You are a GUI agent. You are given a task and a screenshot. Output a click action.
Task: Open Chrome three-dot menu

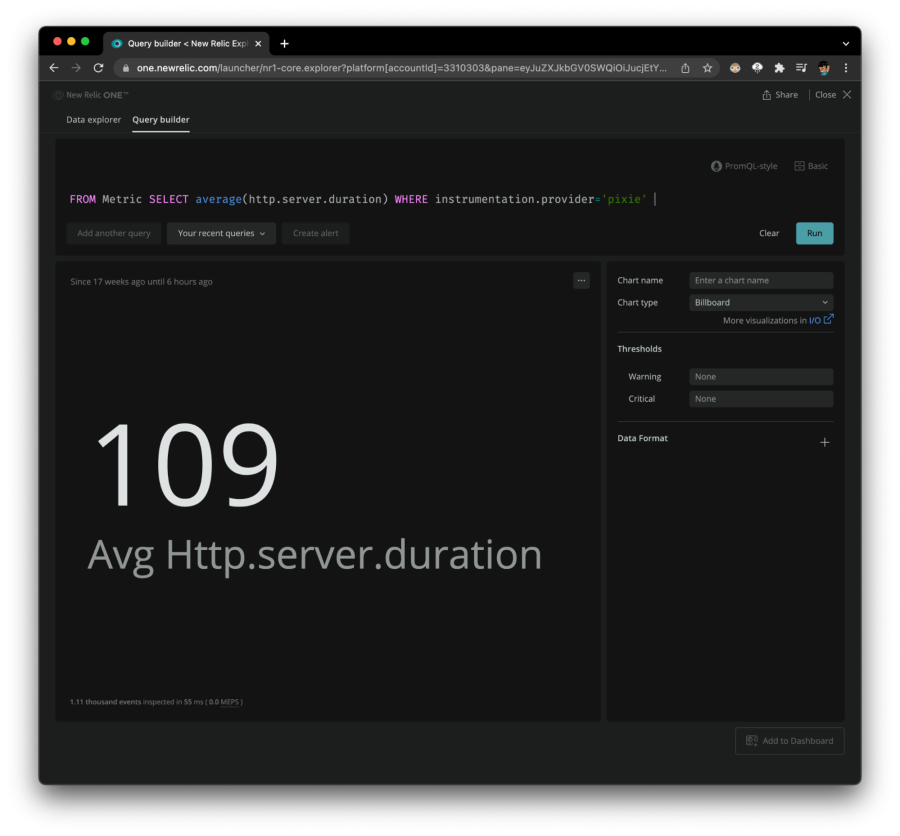tap(846, 68)
